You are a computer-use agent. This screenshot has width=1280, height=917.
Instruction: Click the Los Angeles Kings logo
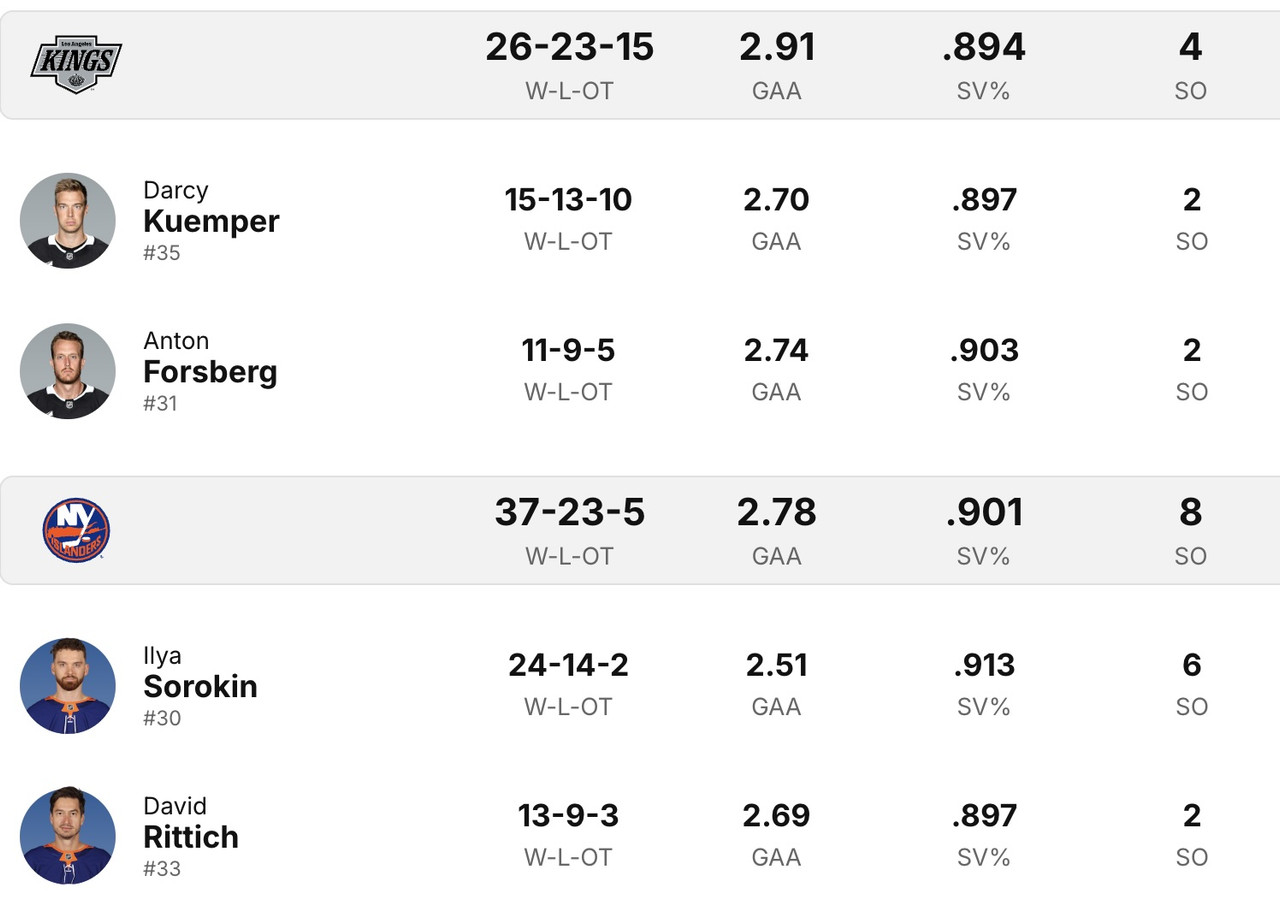click(76, 64)
